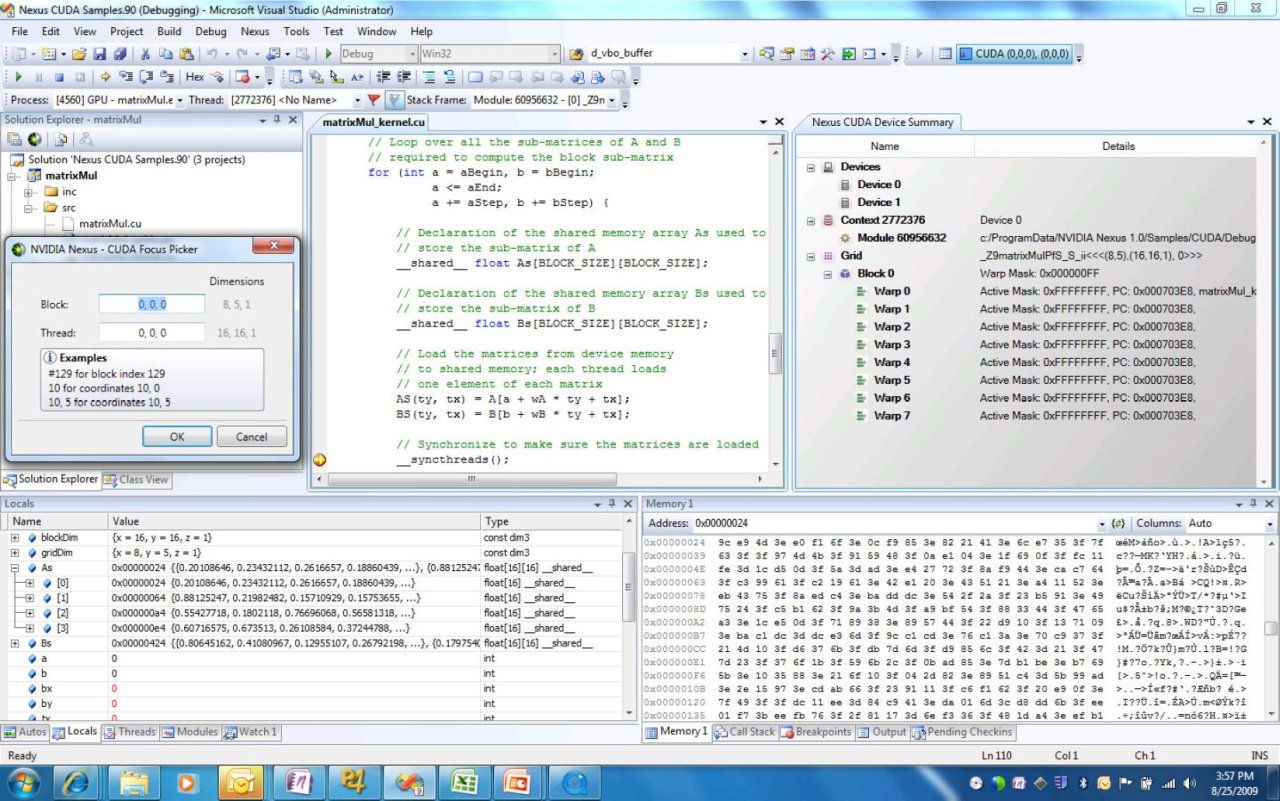Viewport: 1280px width, 801px height.
Task: Click the Paste clipboard icon
Action: [186, 54]
